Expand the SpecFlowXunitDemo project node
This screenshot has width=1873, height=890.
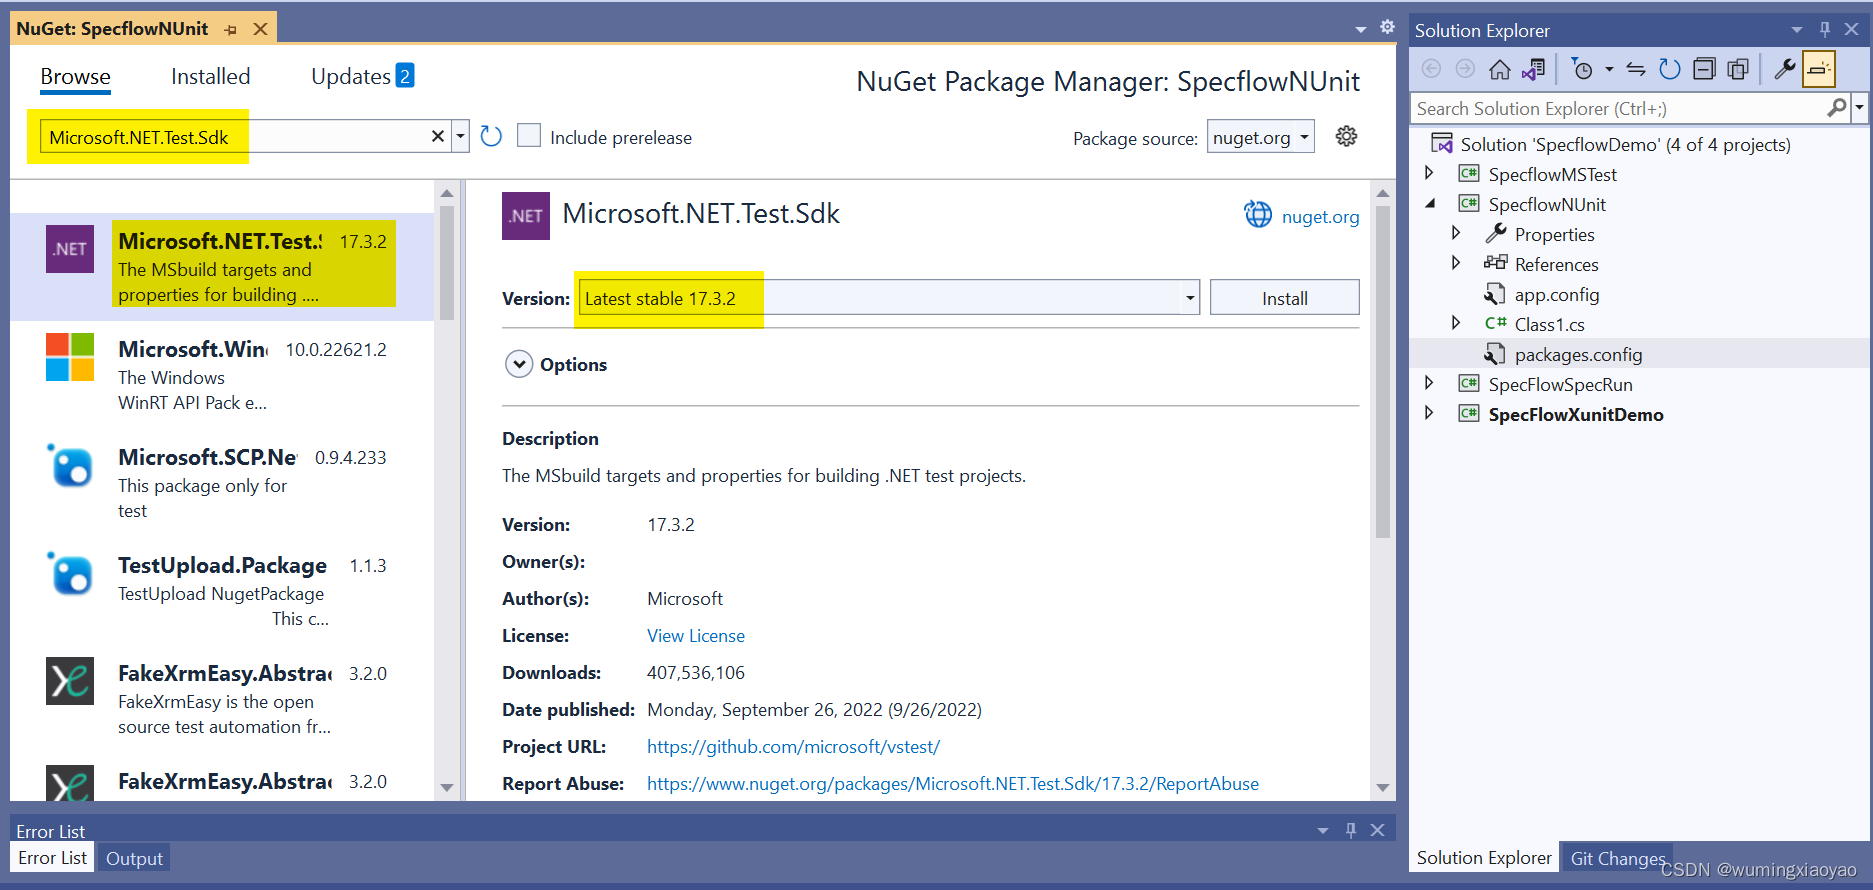(x=1430, y=413)
